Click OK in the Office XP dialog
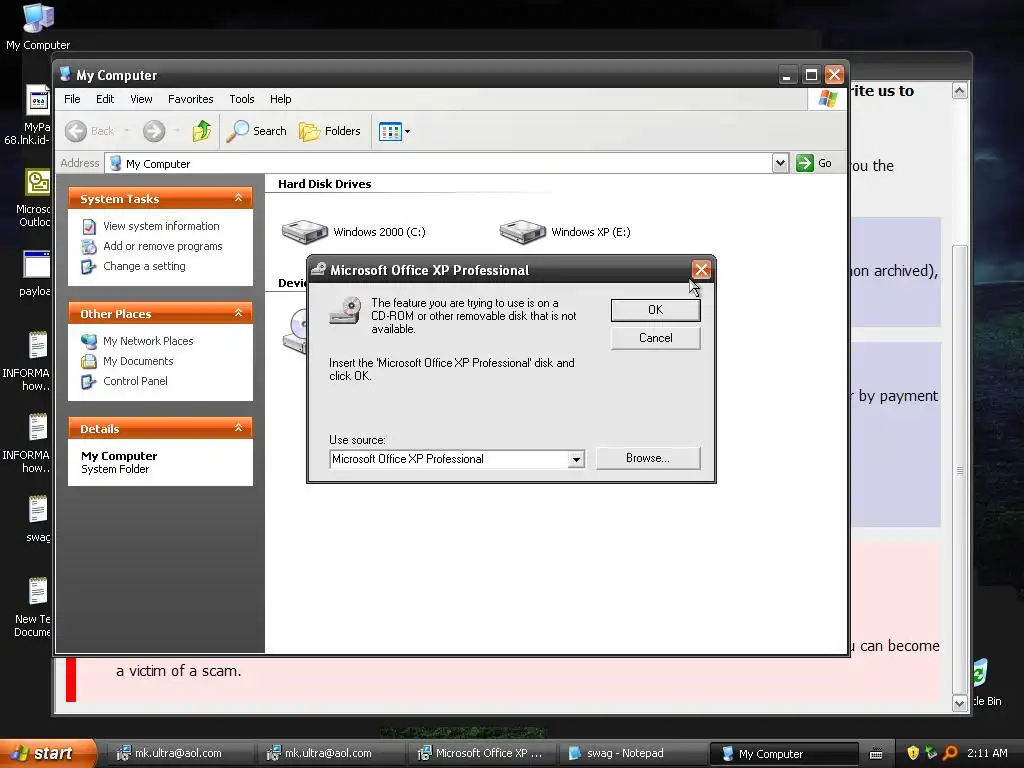Screen dimensions: 1024x768 [x=655, y=310]
